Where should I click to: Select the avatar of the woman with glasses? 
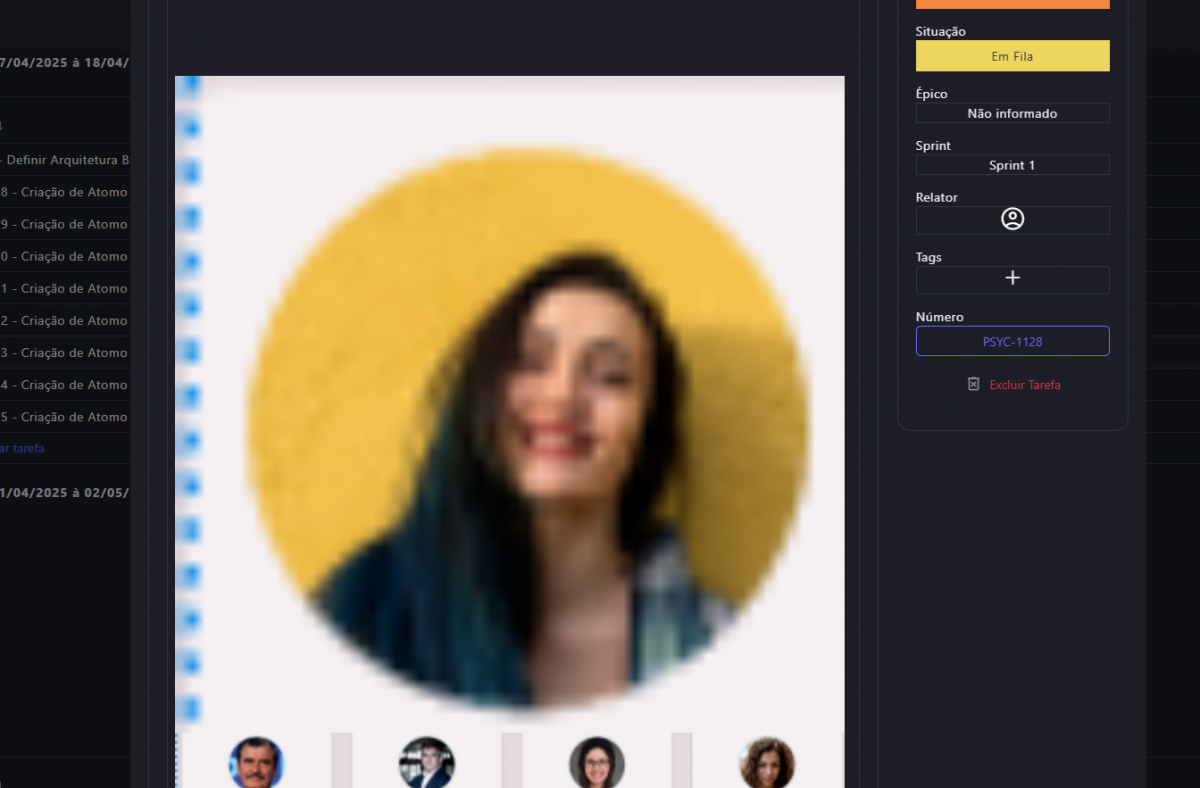(597, 763)
